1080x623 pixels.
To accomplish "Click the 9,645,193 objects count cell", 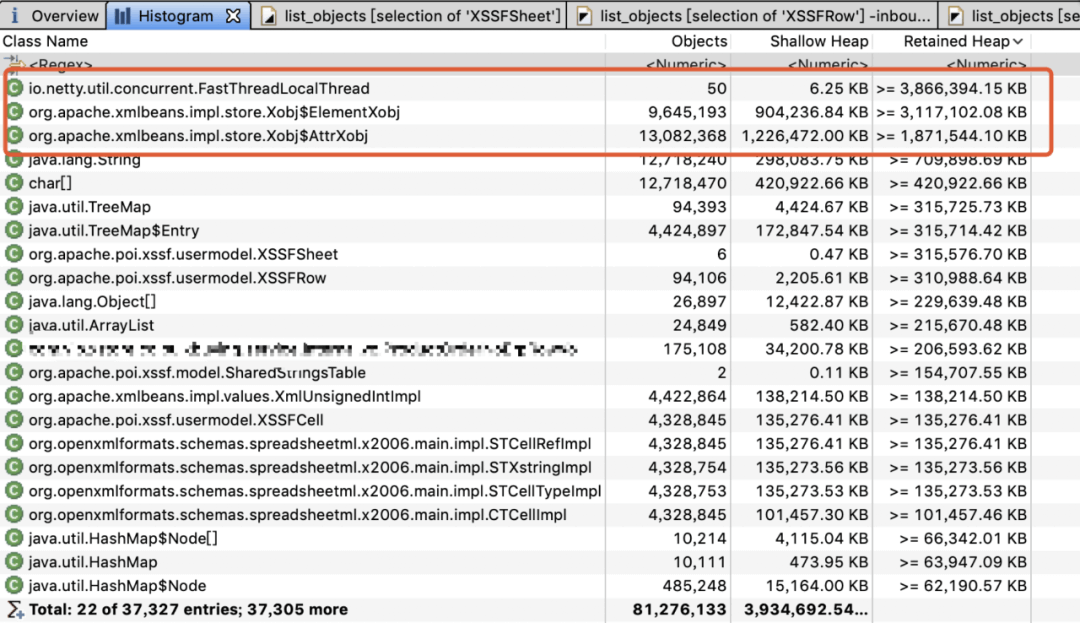I will click(x=687, y=112).
